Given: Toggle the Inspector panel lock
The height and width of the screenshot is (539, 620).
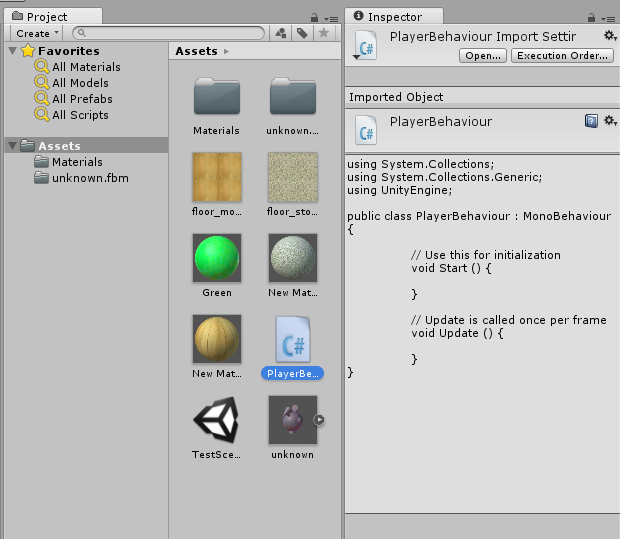Looking at the screenshot, I should 592,18.
